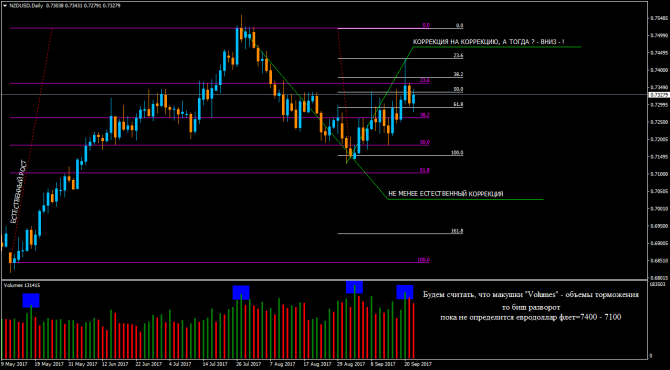Click the 12 Jun 2017 date label
Viewport: 670px width, 370px height.
coord(115,364)
